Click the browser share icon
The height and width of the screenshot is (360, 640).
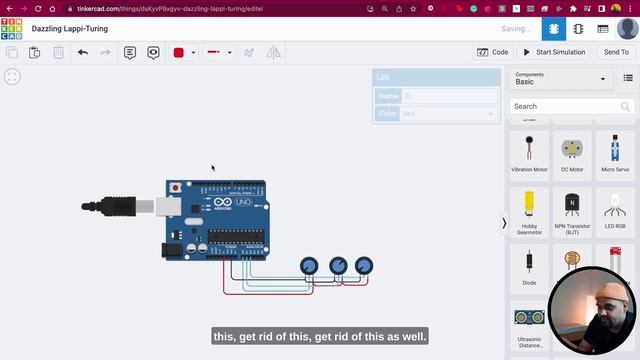tap(399, 9)
